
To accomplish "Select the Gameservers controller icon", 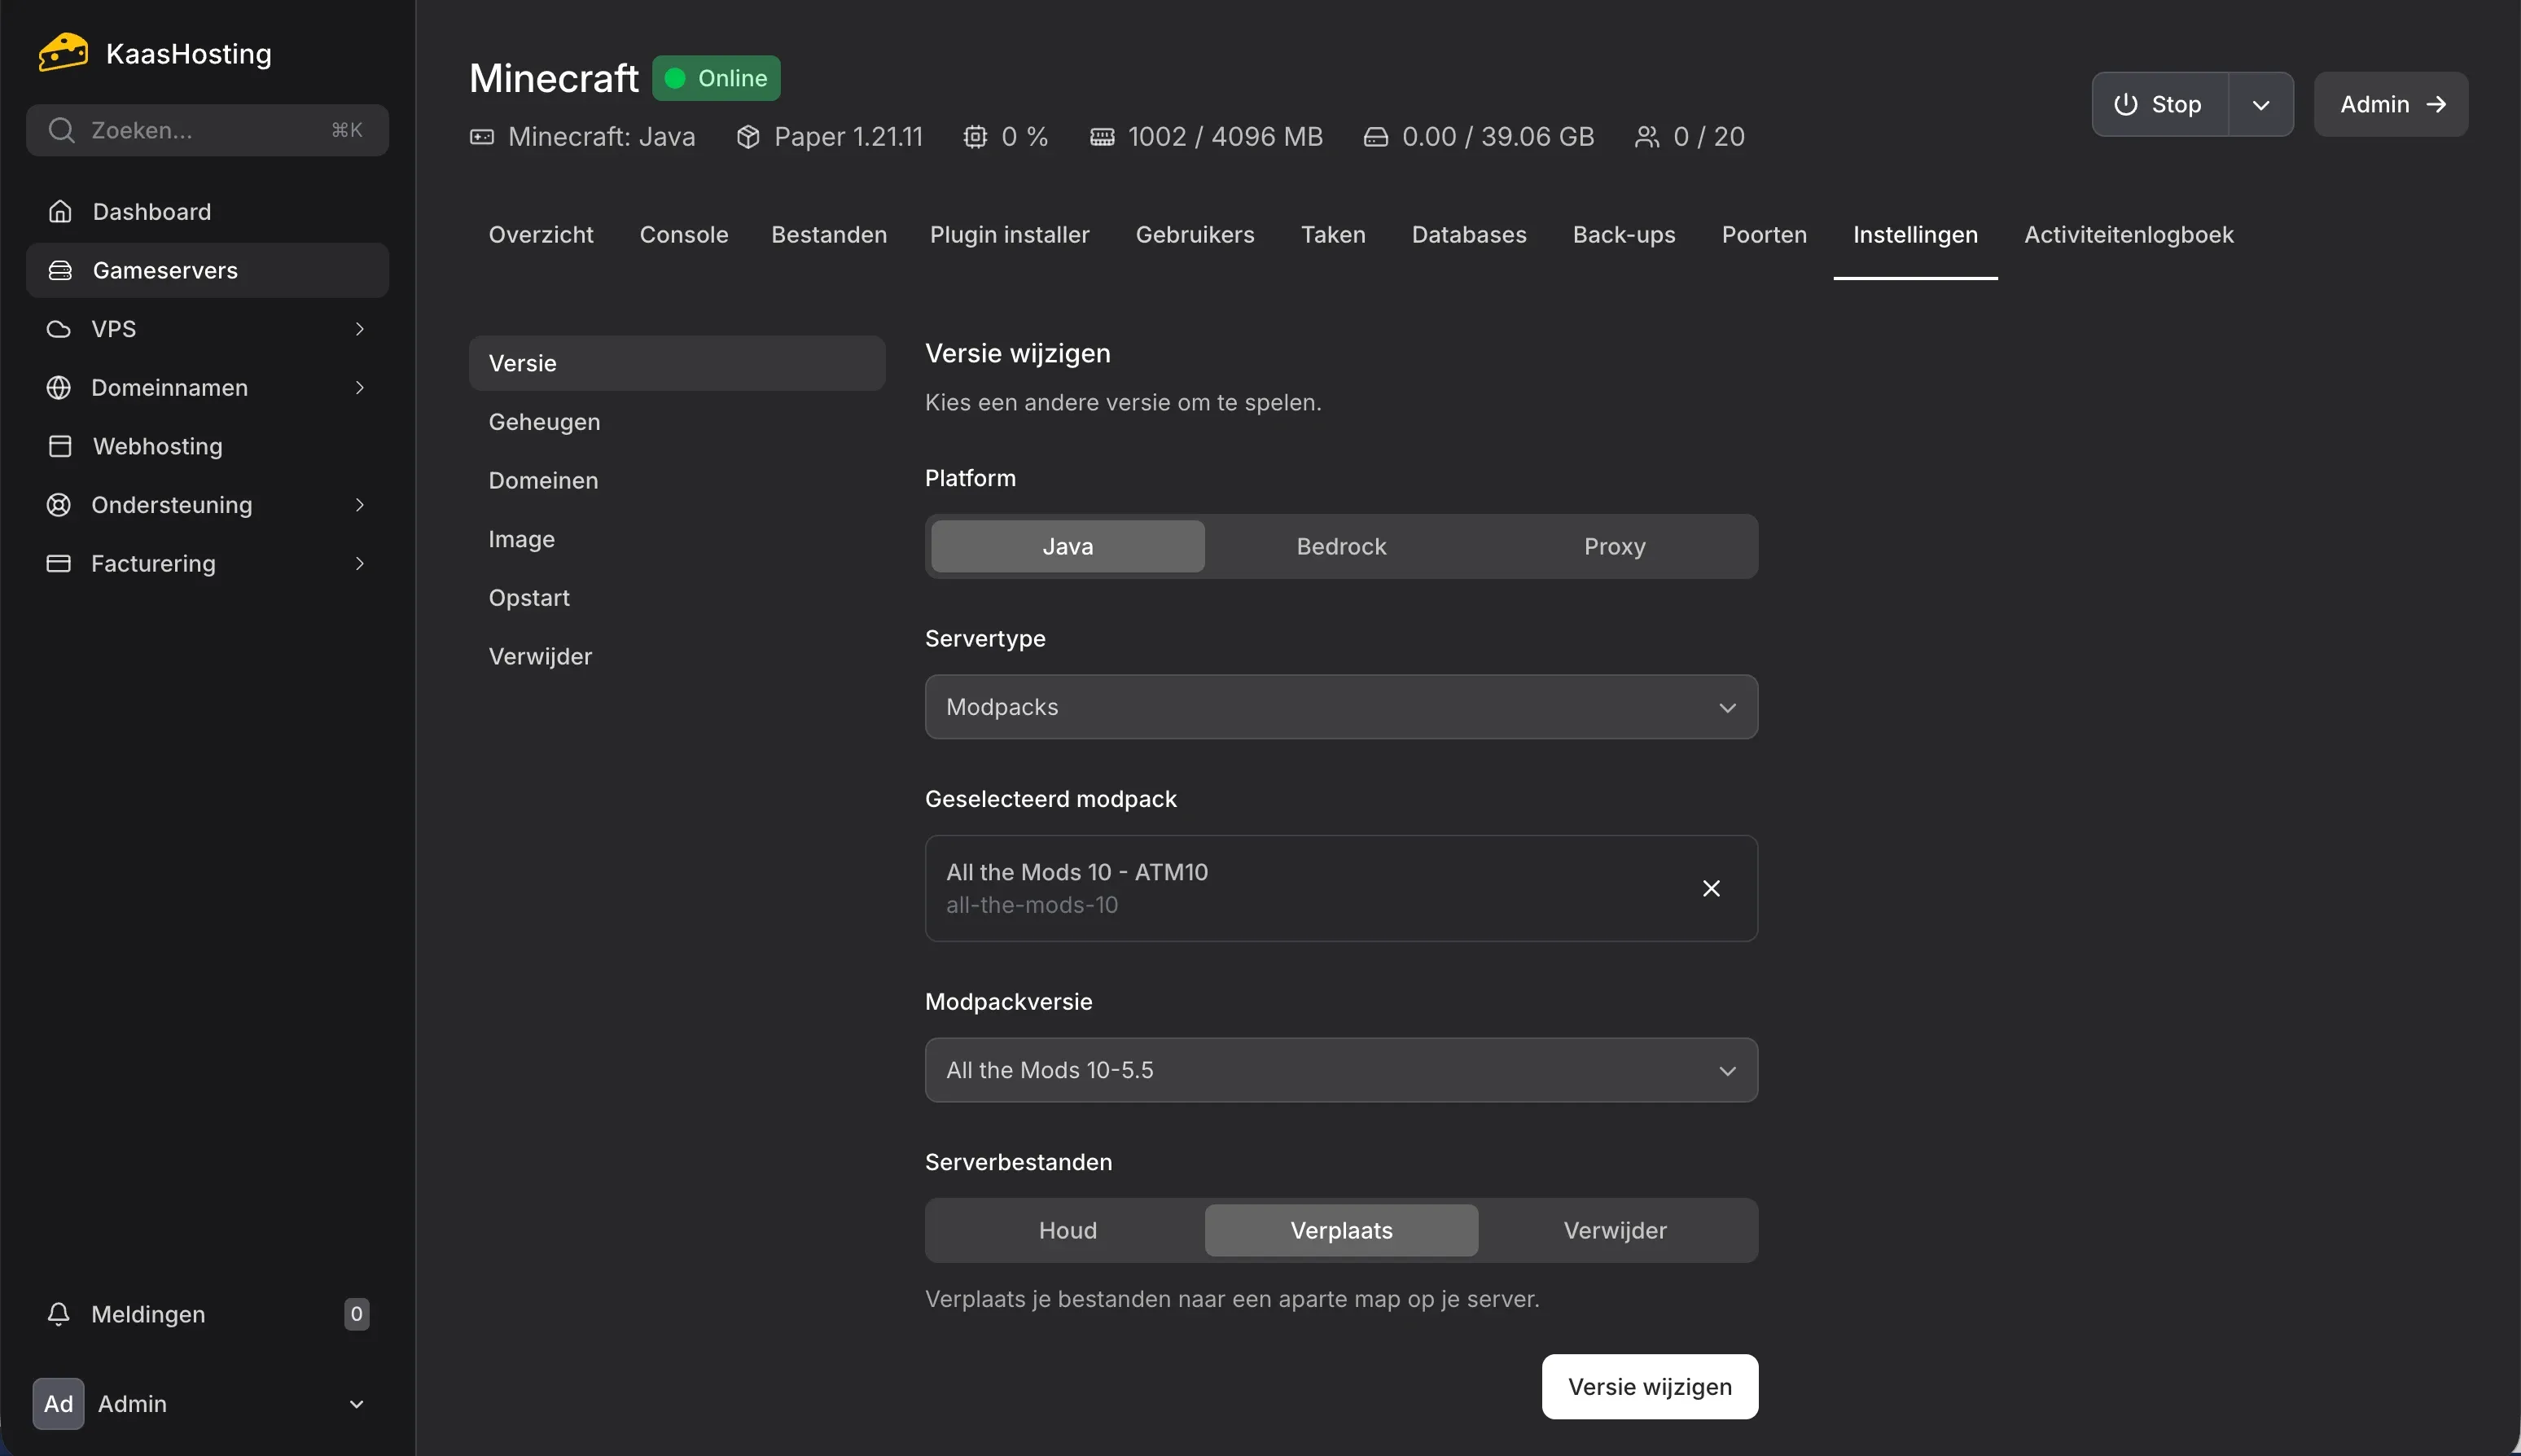I will 59,270.
